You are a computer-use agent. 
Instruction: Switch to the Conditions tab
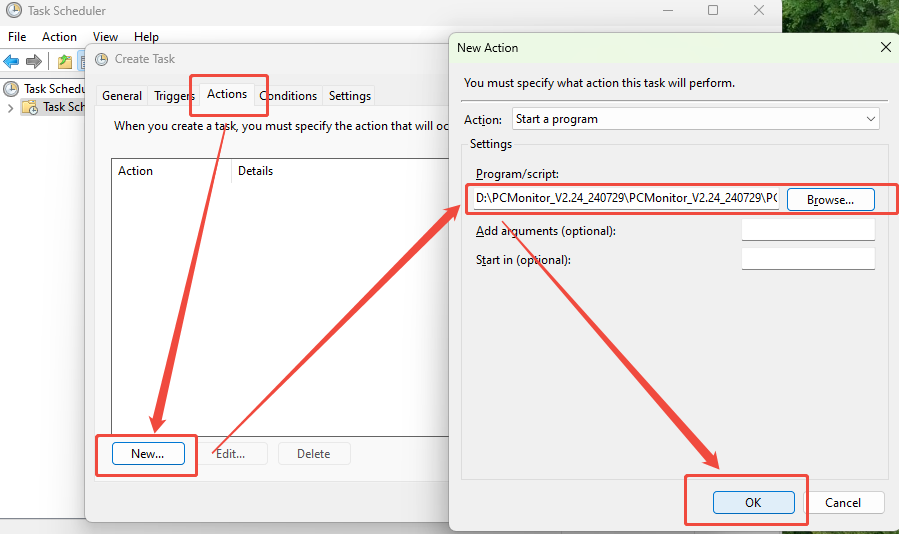288,96
